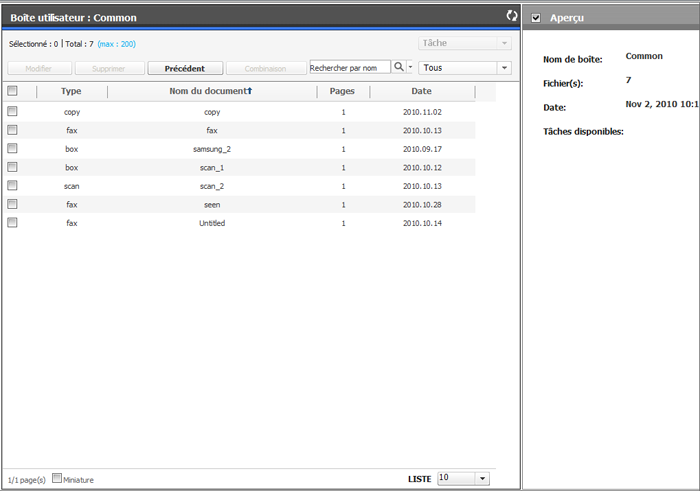The height and width of the screenshot is (491, 700).
Task: Click the Combinaison button
Action: click(x=264, y=68)
